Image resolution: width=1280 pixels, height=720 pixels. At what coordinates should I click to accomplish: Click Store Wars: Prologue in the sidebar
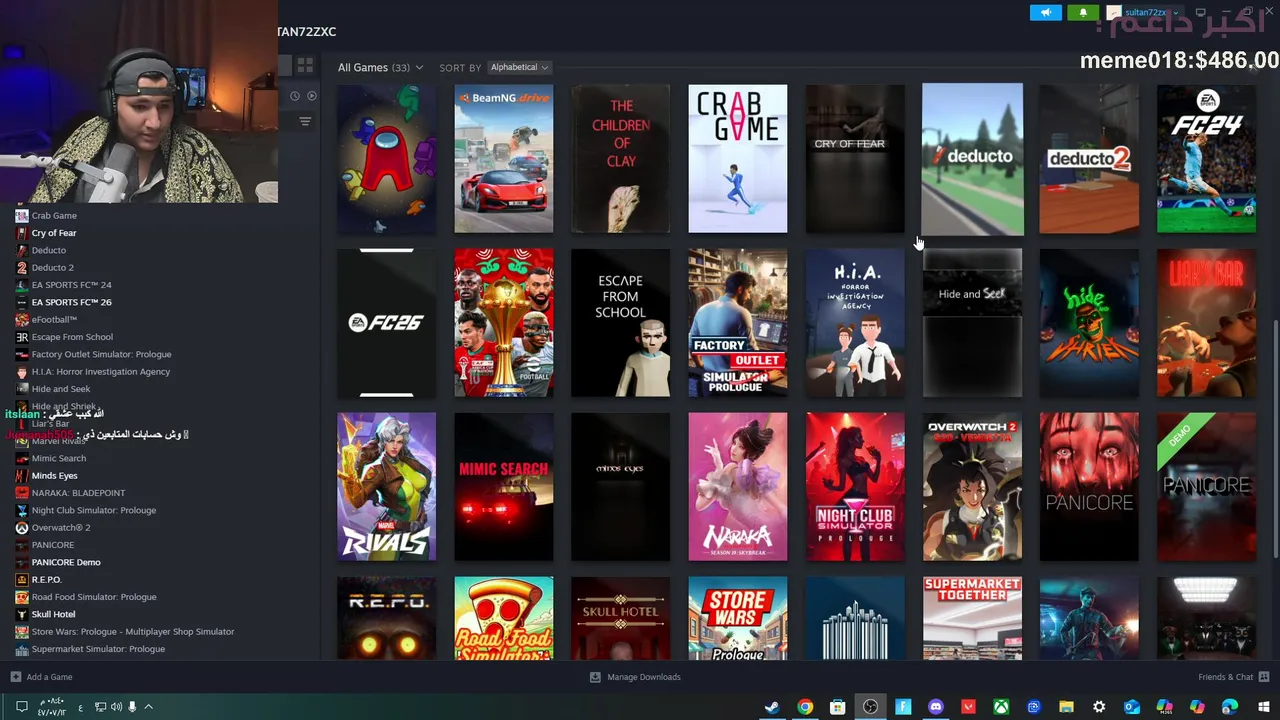(x=133, y=632)
